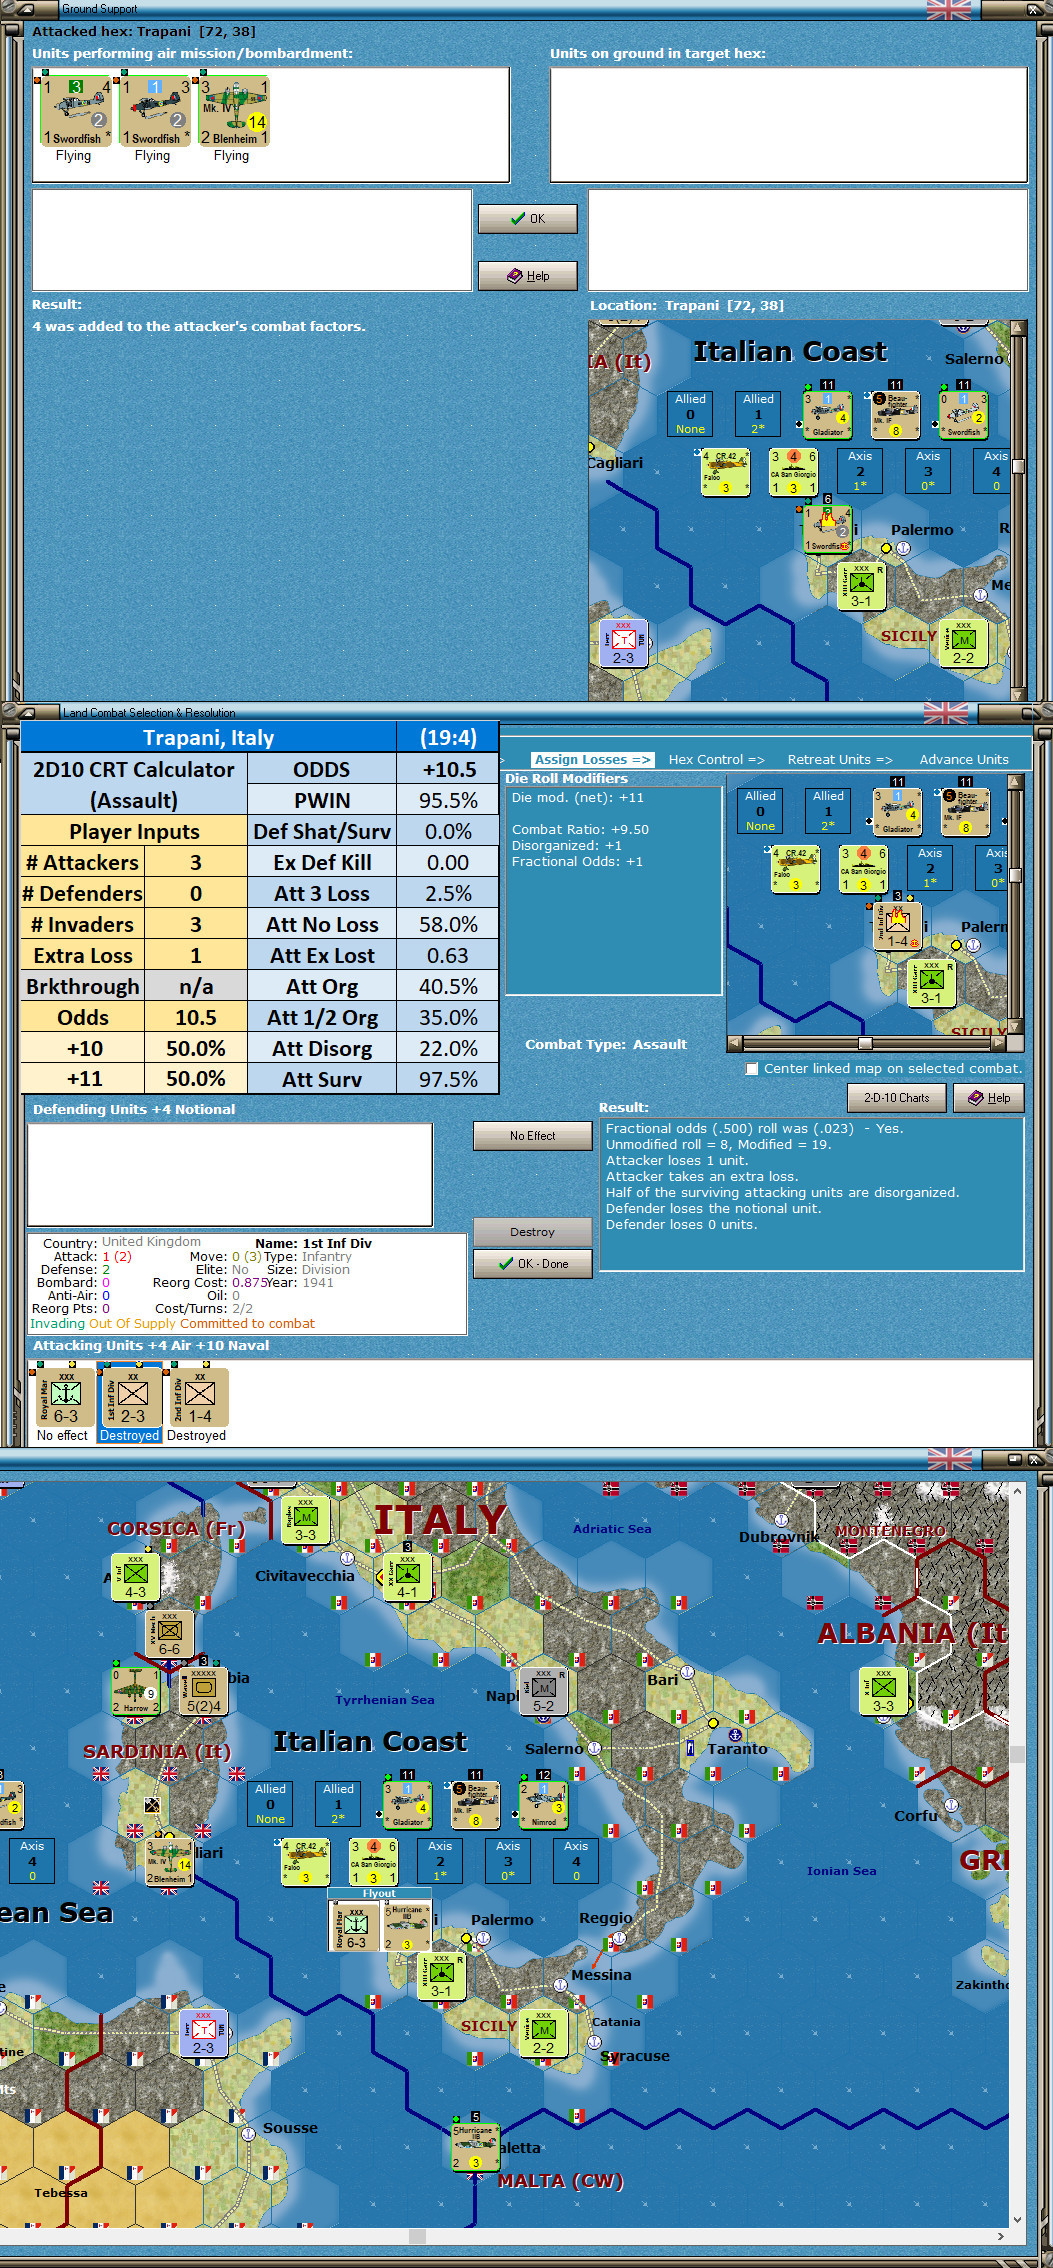
Task: Confirm with OK - Done button
Action: (x=532, y=1264)
